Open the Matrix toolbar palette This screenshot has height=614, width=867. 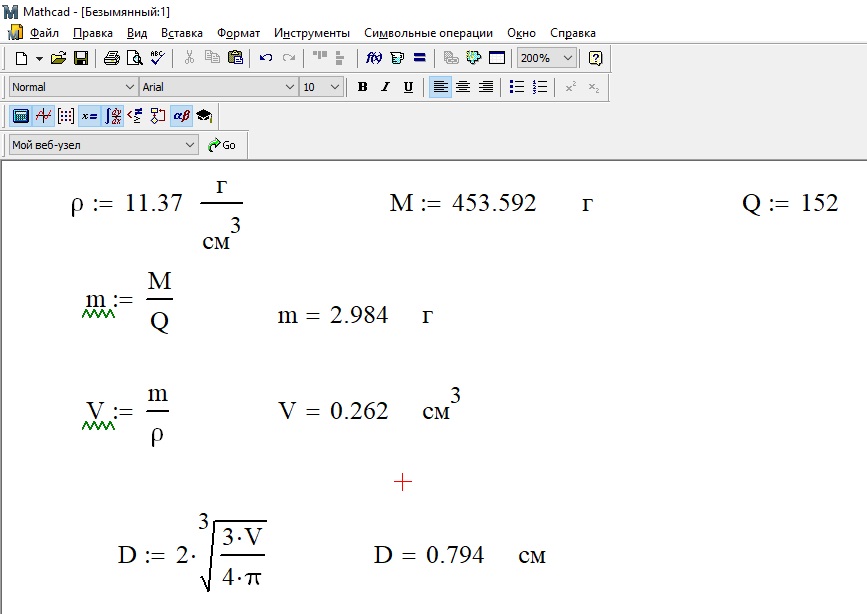[66, 116]
